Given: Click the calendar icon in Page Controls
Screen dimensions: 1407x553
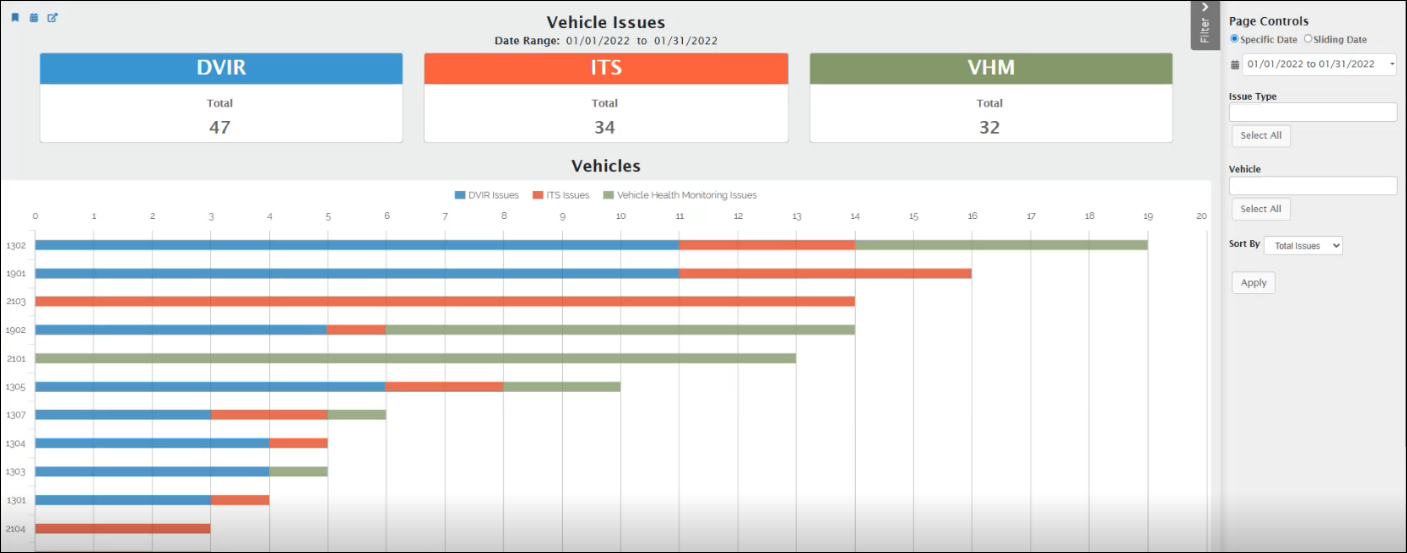Looking at the screenshot, I should click(1234, 64).
